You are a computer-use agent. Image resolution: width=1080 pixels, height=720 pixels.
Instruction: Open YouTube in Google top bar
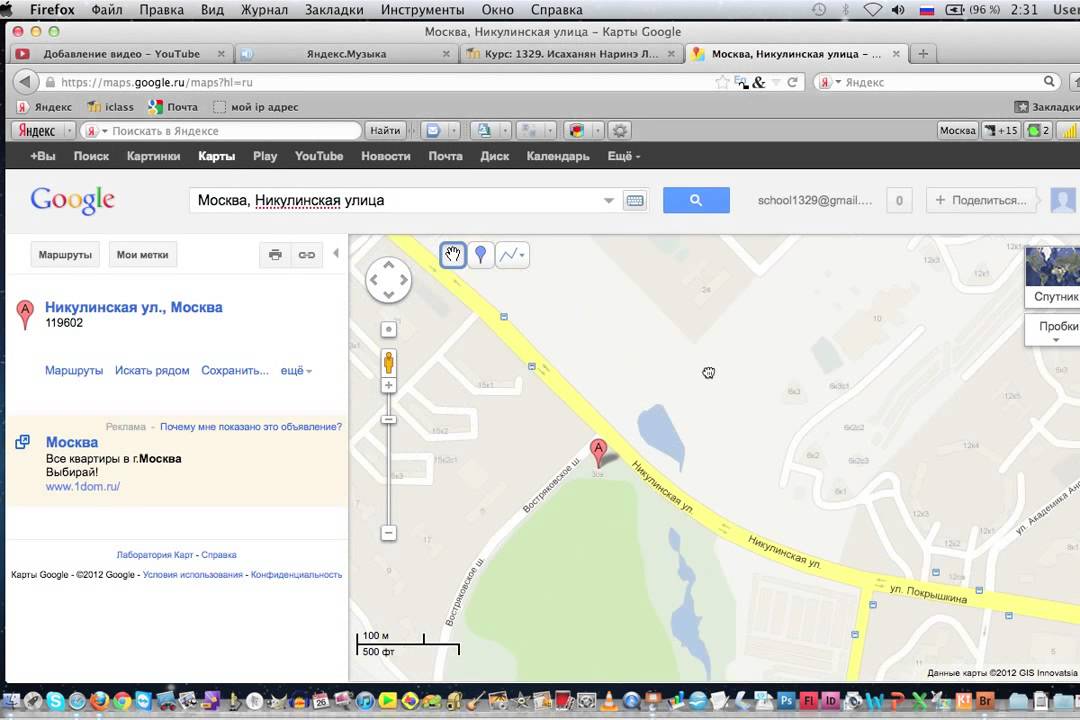pos(319,156)
